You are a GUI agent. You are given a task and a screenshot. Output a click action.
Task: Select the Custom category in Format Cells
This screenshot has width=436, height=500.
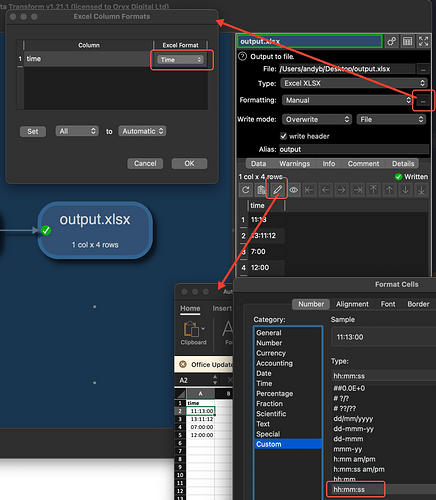288,444
